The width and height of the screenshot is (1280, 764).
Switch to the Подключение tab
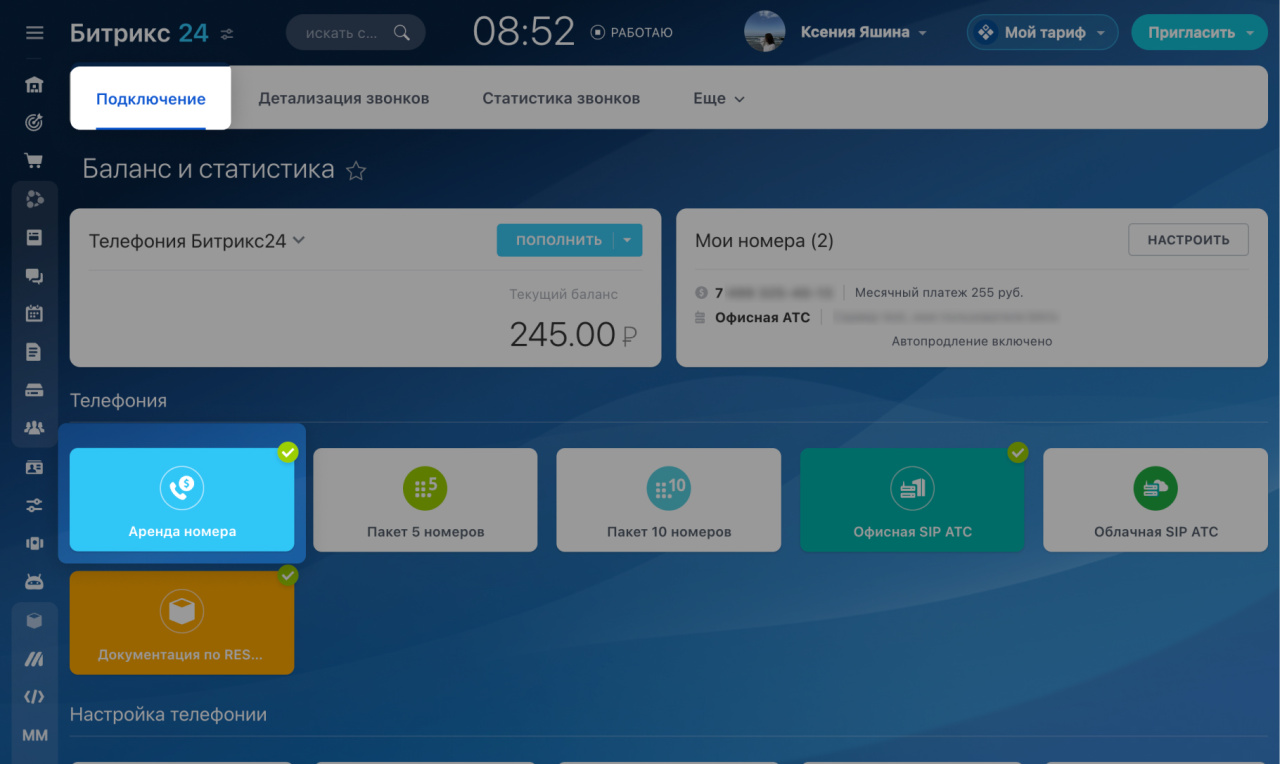pos(151,99)
